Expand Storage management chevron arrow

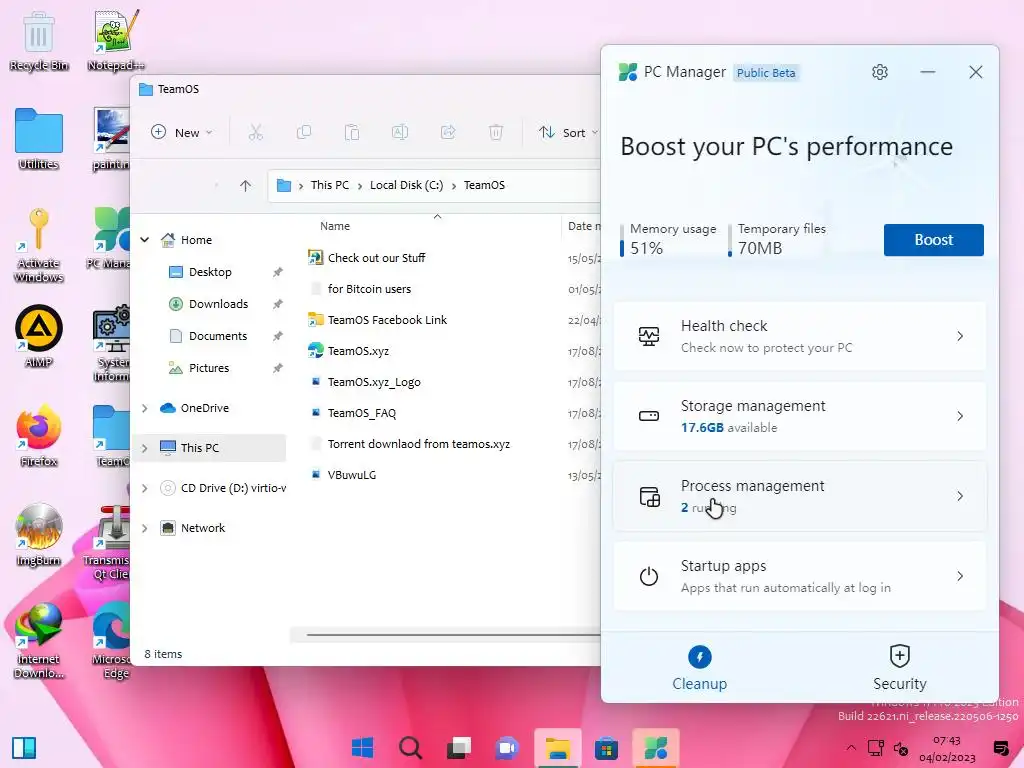tap(960, 416)
